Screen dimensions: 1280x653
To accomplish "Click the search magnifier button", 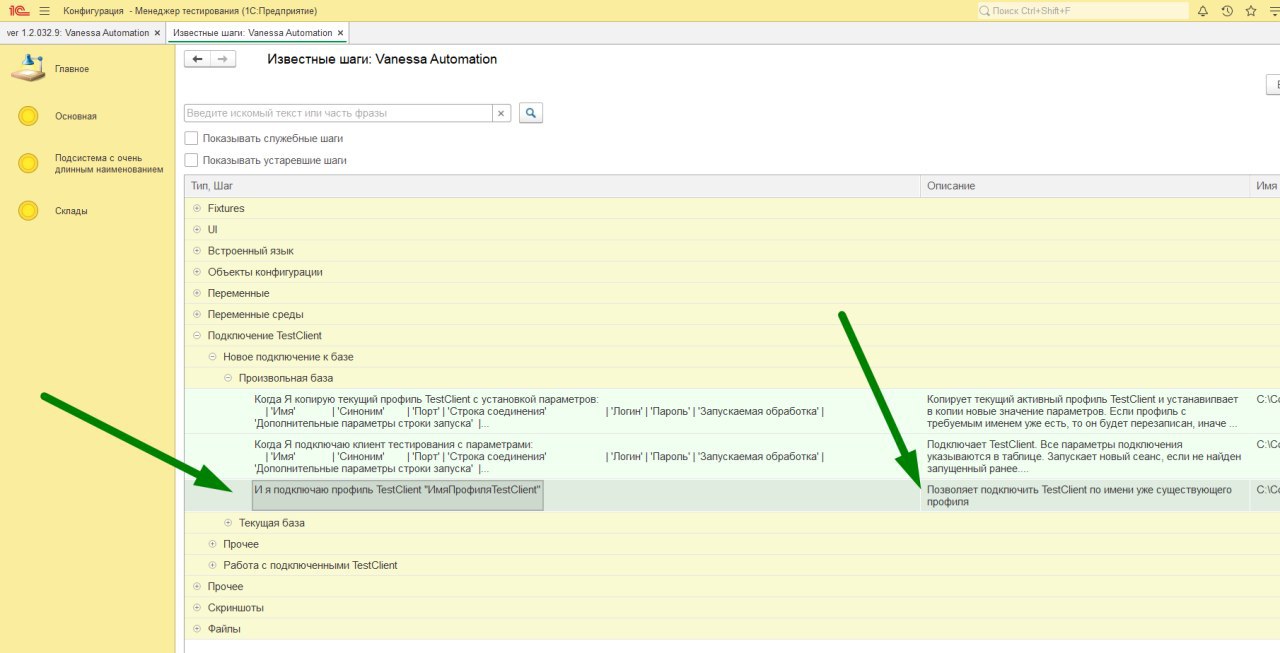I will [531, 113].
